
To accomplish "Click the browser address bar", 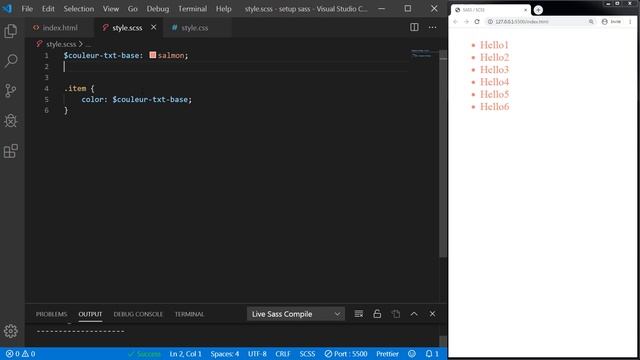I will (541, 22).
